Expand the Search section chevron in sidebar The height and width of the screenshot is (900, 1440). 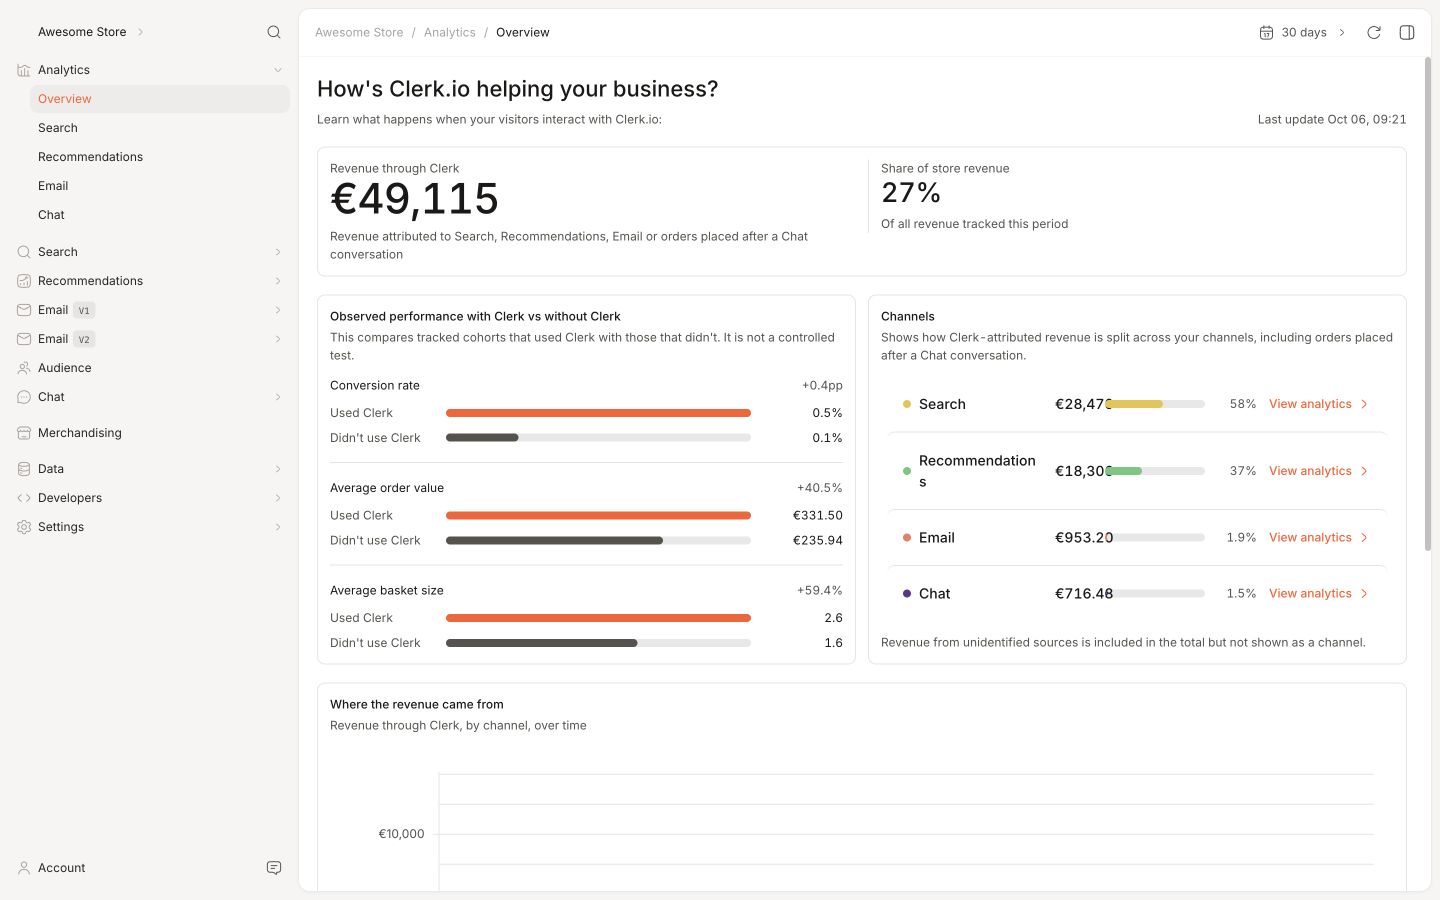(278, 252)
